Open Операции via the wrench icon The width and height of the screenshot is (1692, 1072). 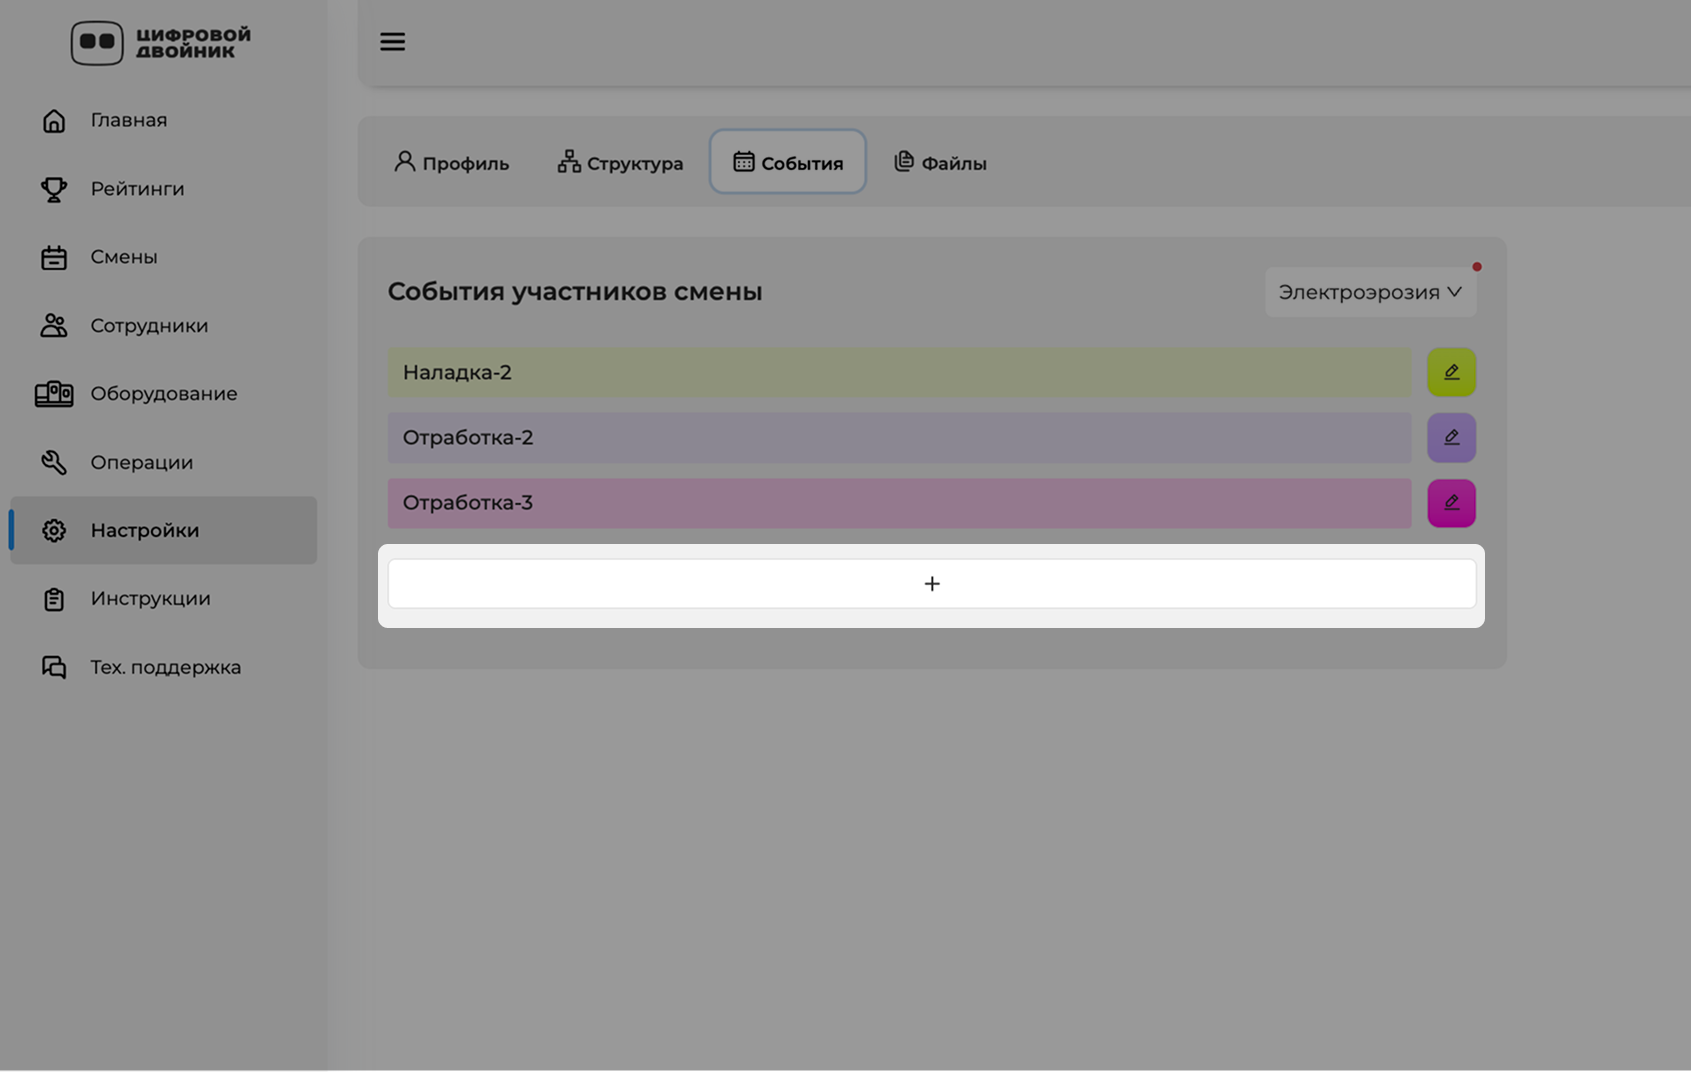click(54, 462)
